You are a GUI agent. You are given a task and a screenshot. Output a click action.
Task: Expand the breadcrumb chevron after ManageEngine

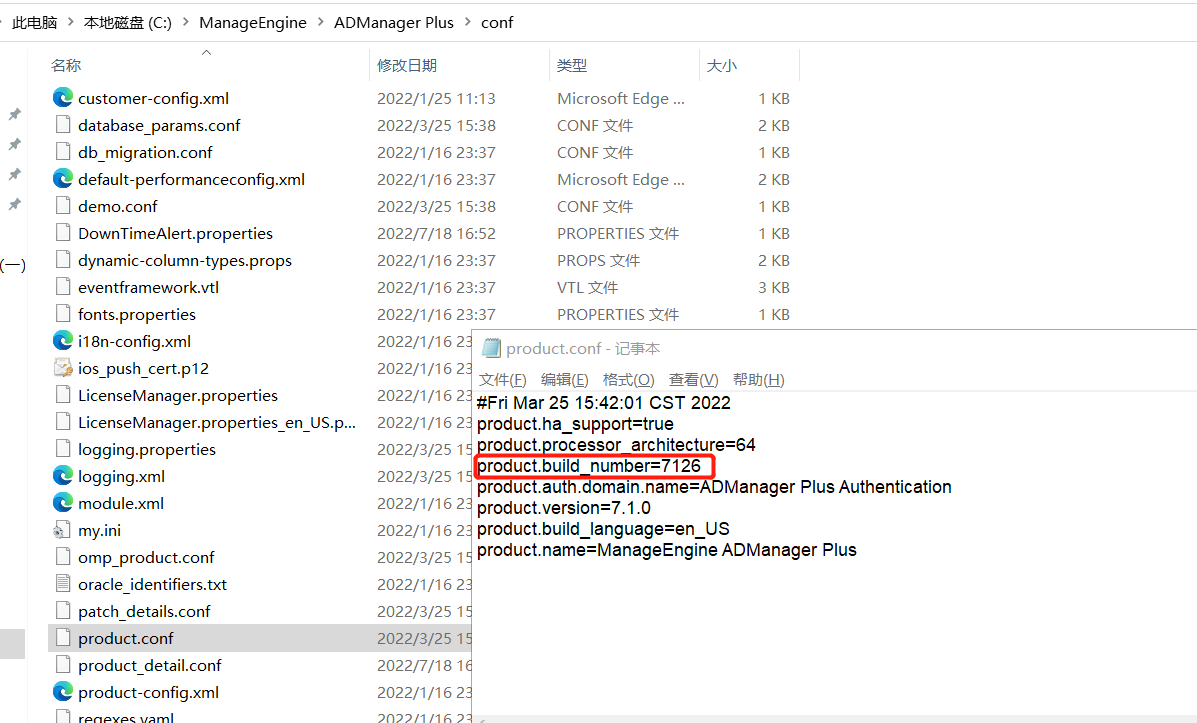tap(320, 22)
